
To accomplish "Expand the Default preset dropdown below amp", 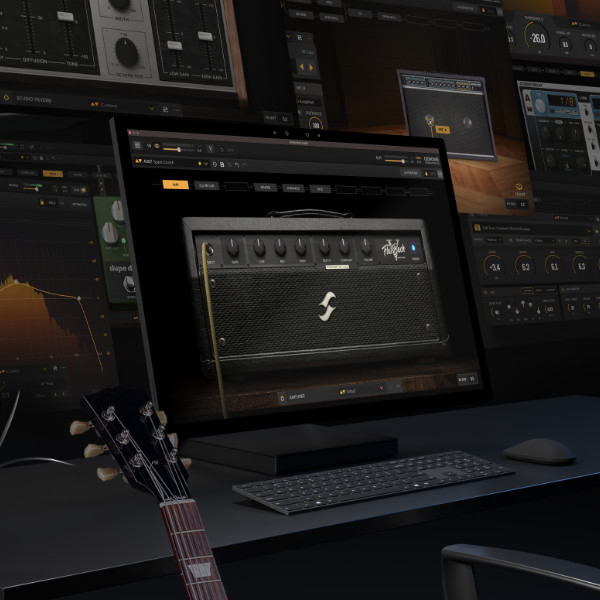I will 381,388.
